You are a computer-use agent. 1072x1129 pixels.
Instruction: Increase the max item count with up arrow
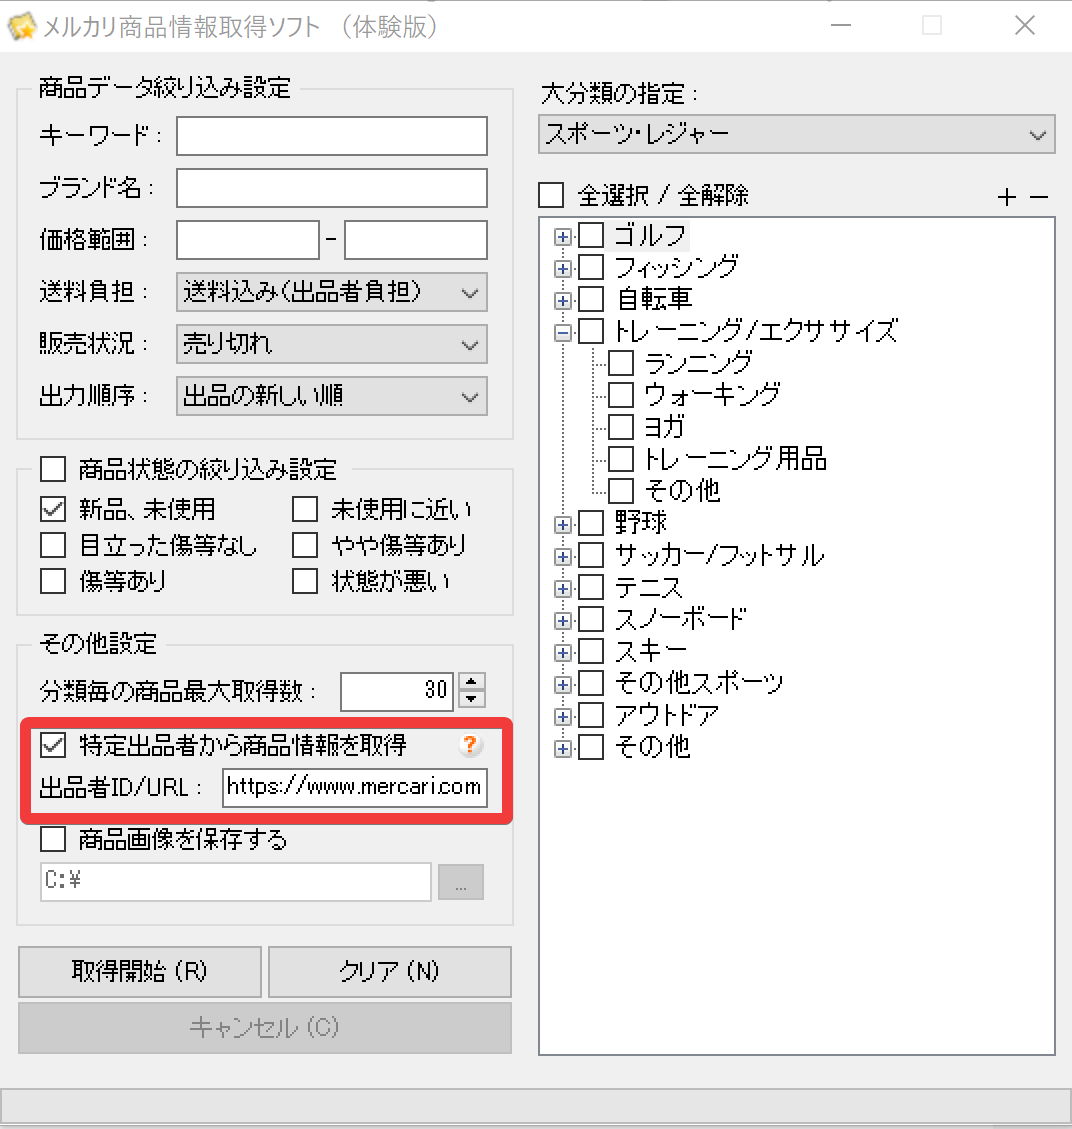point(472,682)
